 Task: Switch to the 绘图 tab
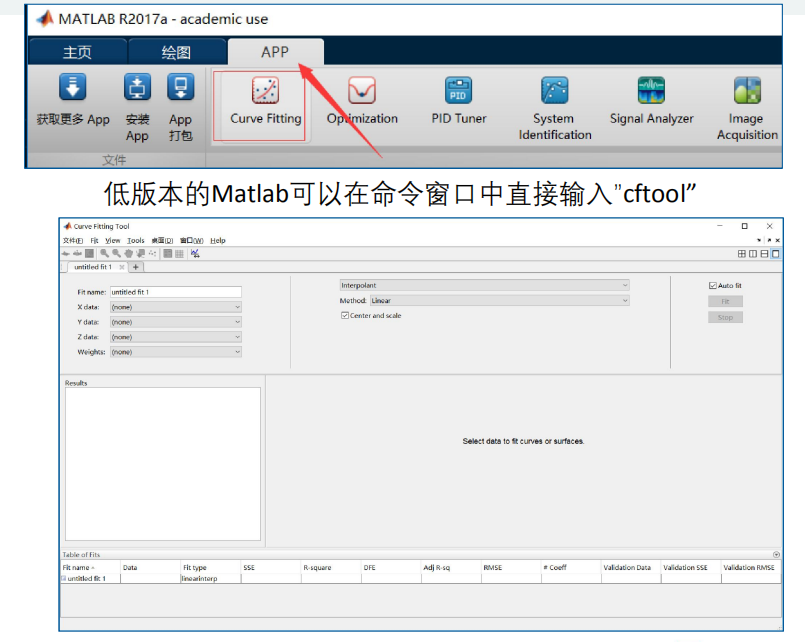(x=176, y=52)
